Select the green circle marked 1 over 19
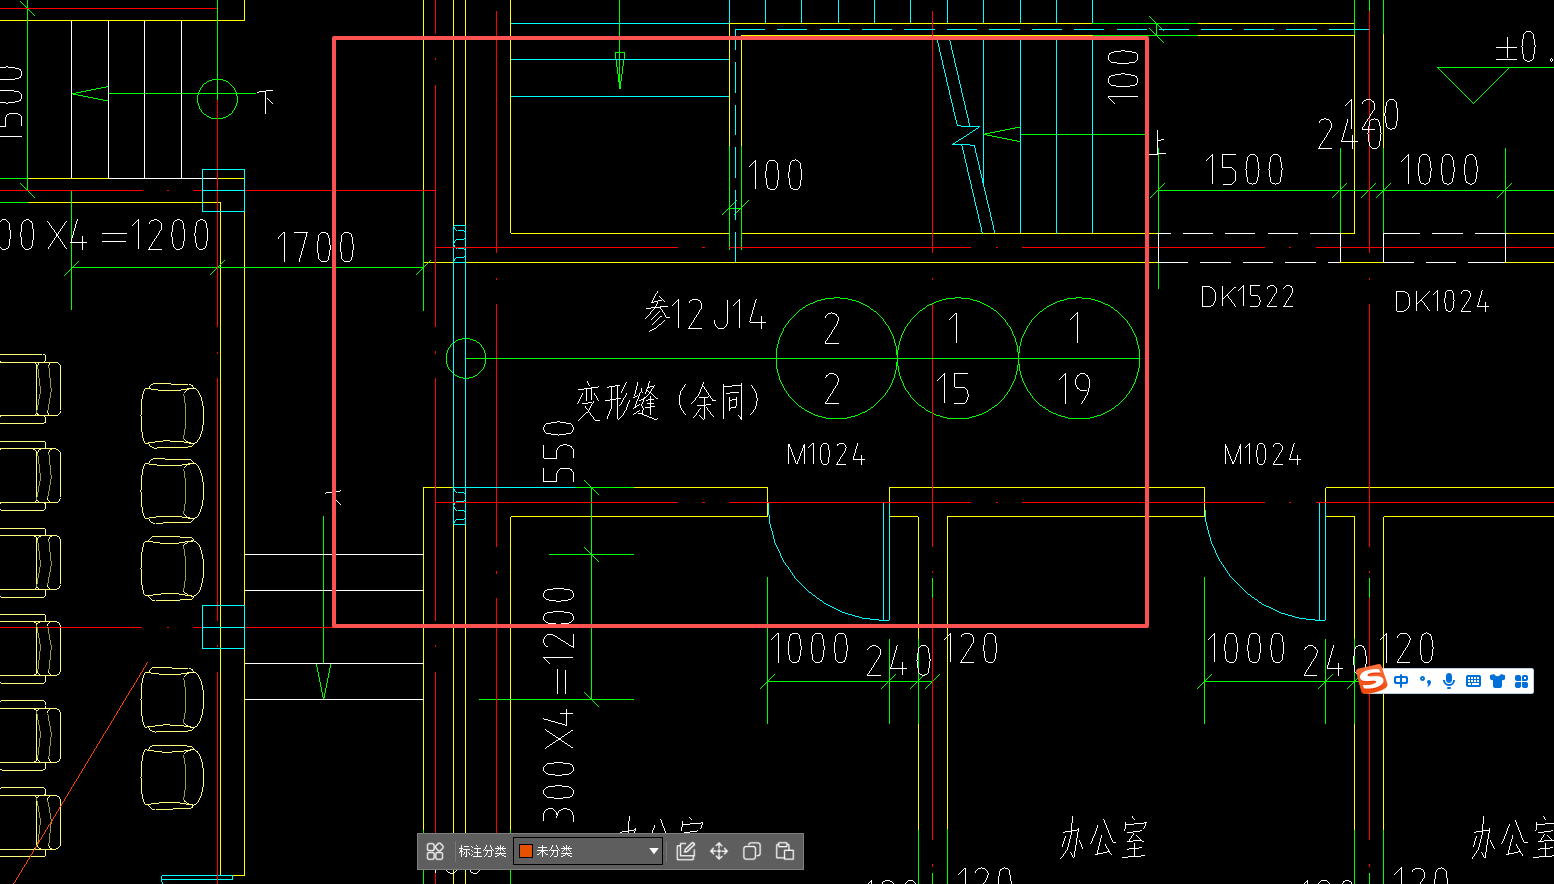Viewport: 1554px width, 884px height. point(1078,358)
